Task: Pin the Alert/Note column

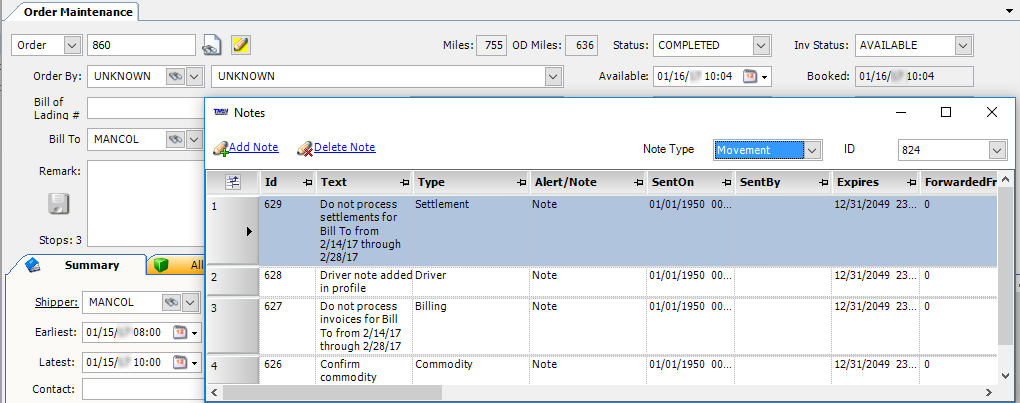Action: (x=638, y=183)
